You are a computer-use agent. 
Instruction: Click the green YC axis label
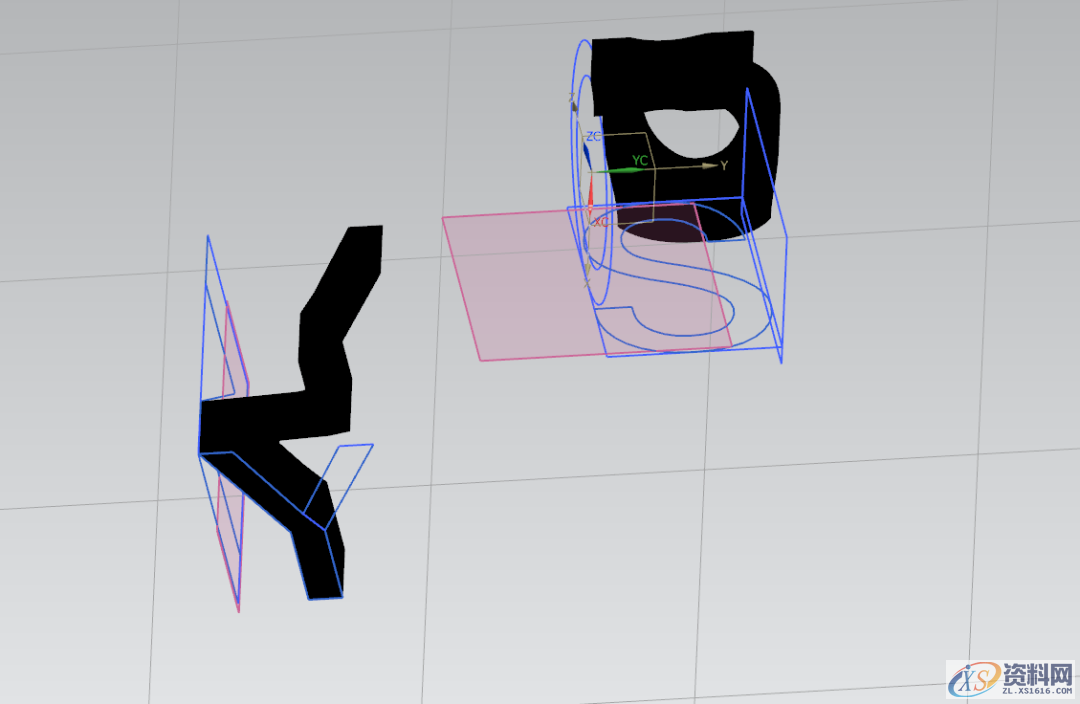tap(640, 160)
